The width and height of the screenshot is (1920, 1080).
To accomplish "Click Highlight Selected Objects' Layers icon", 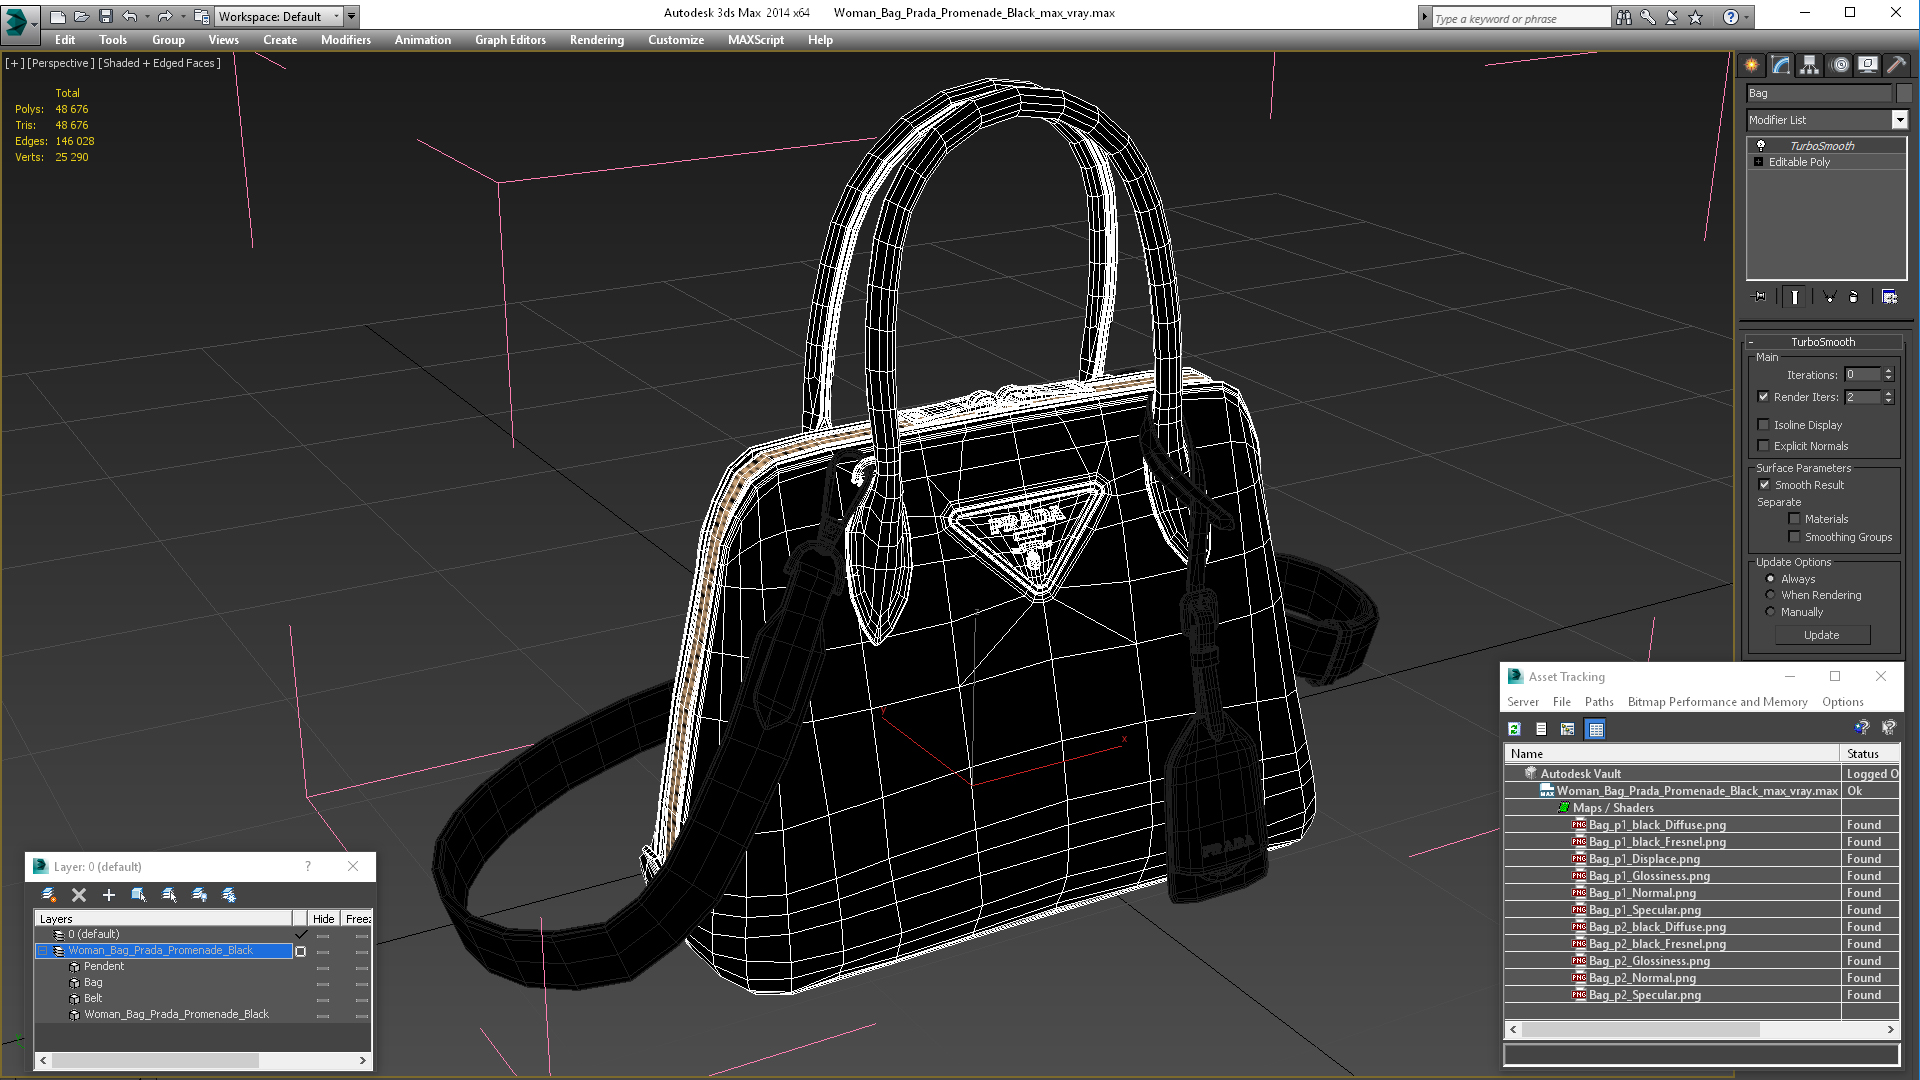I will pos(169,895).
